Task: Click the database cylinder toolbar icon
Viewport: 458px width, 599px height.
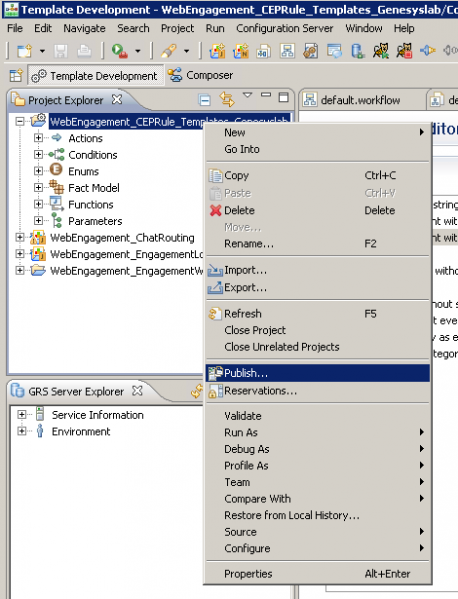Action: (x=358, y=51)
